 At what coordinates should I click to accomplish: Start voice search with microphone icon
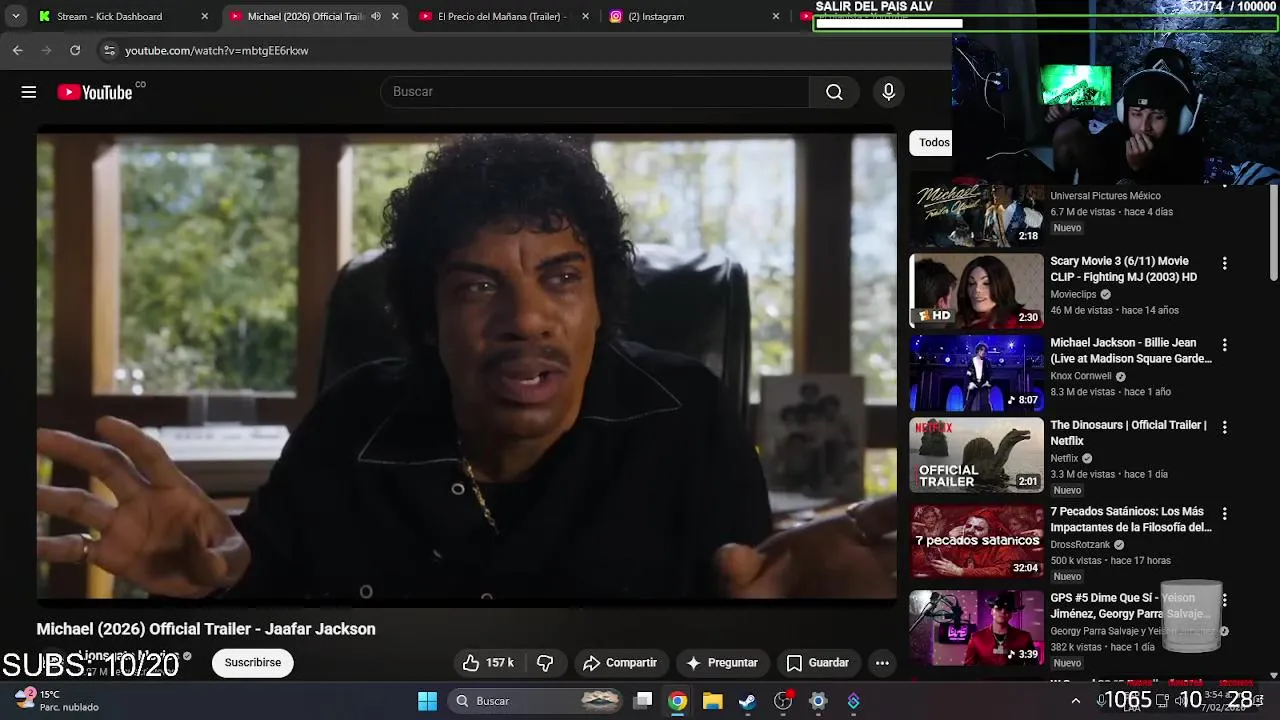(x=888, y=92)
